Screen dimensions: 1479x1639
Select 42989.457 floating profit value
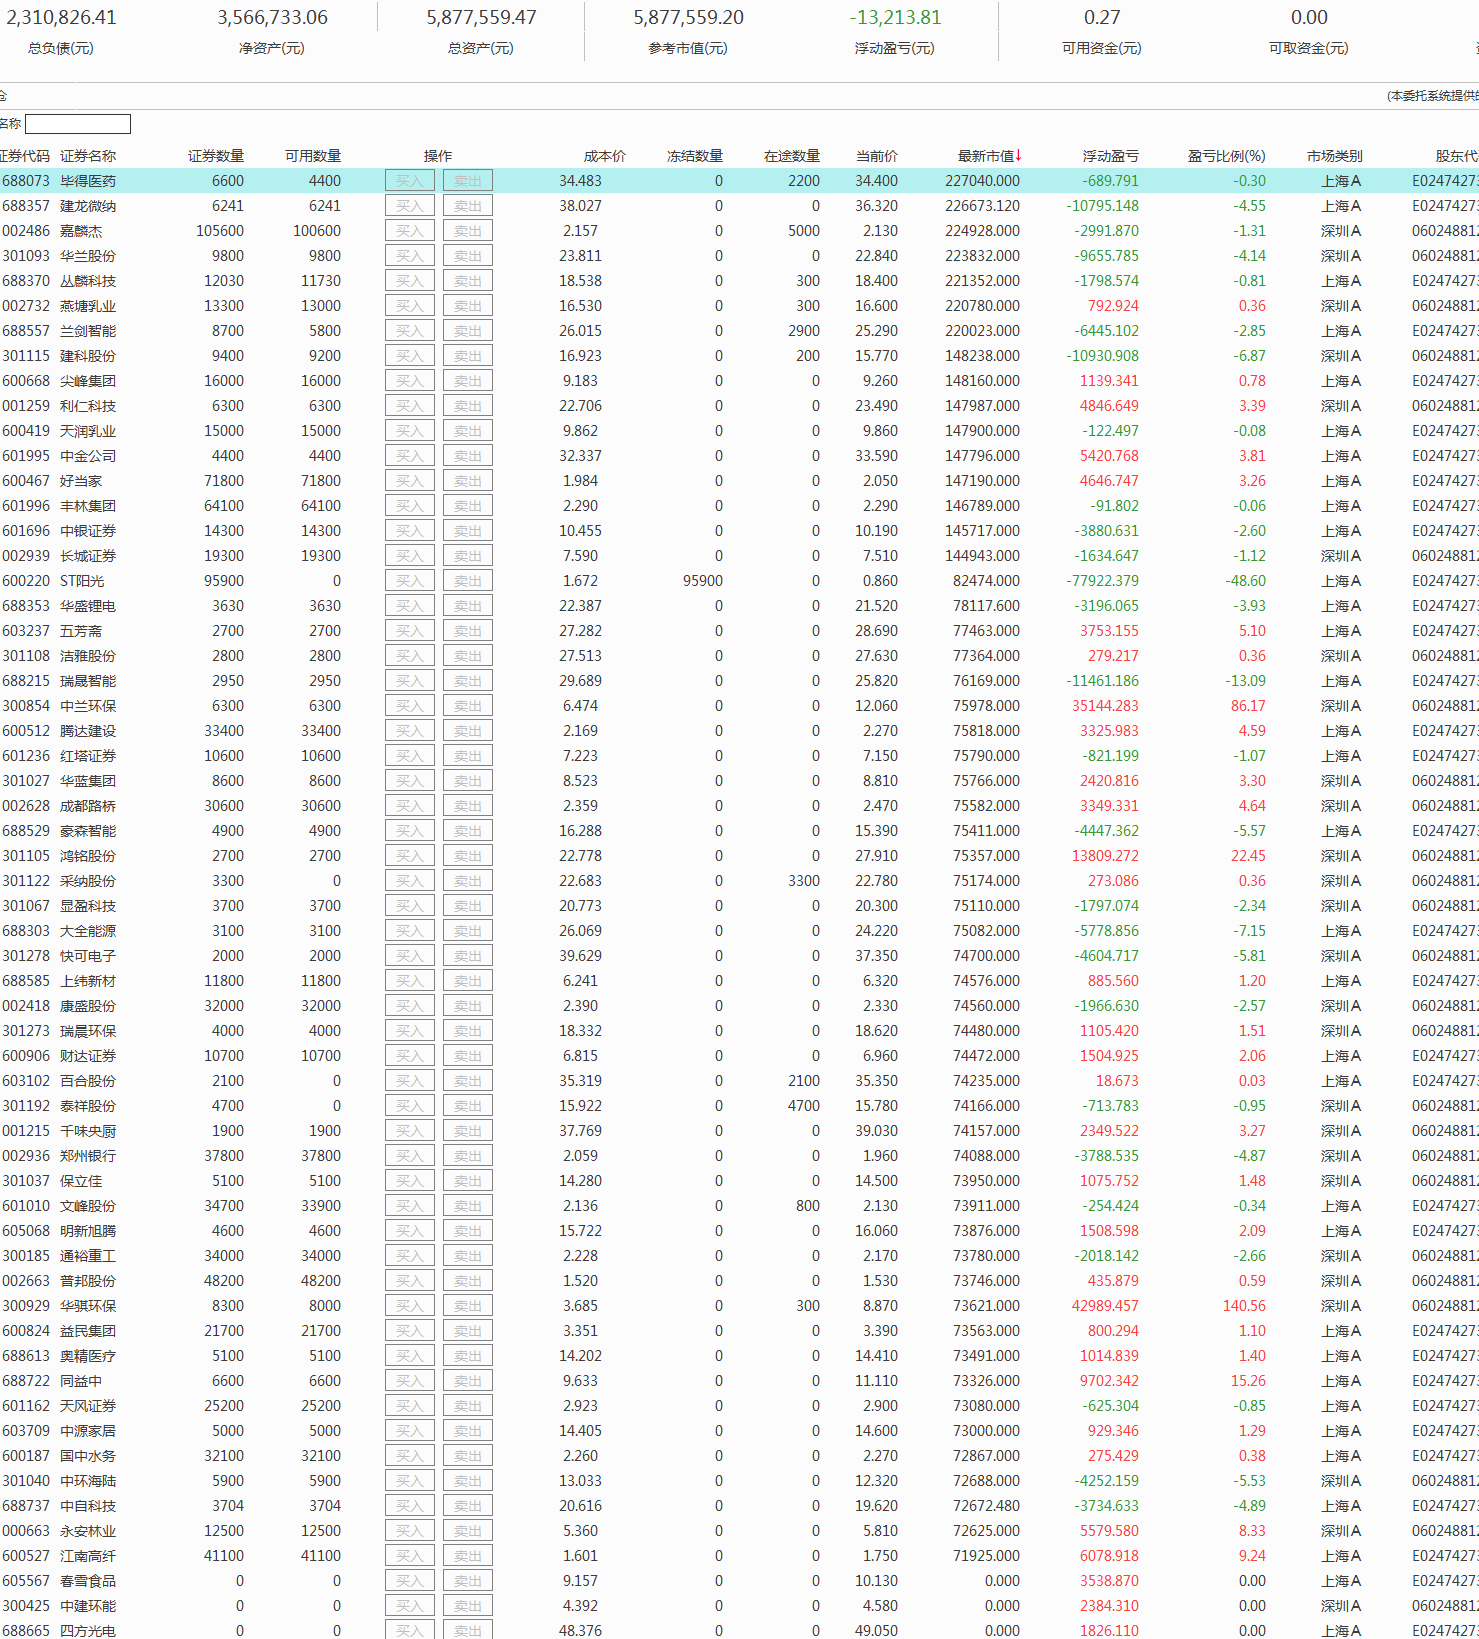1105,1306
